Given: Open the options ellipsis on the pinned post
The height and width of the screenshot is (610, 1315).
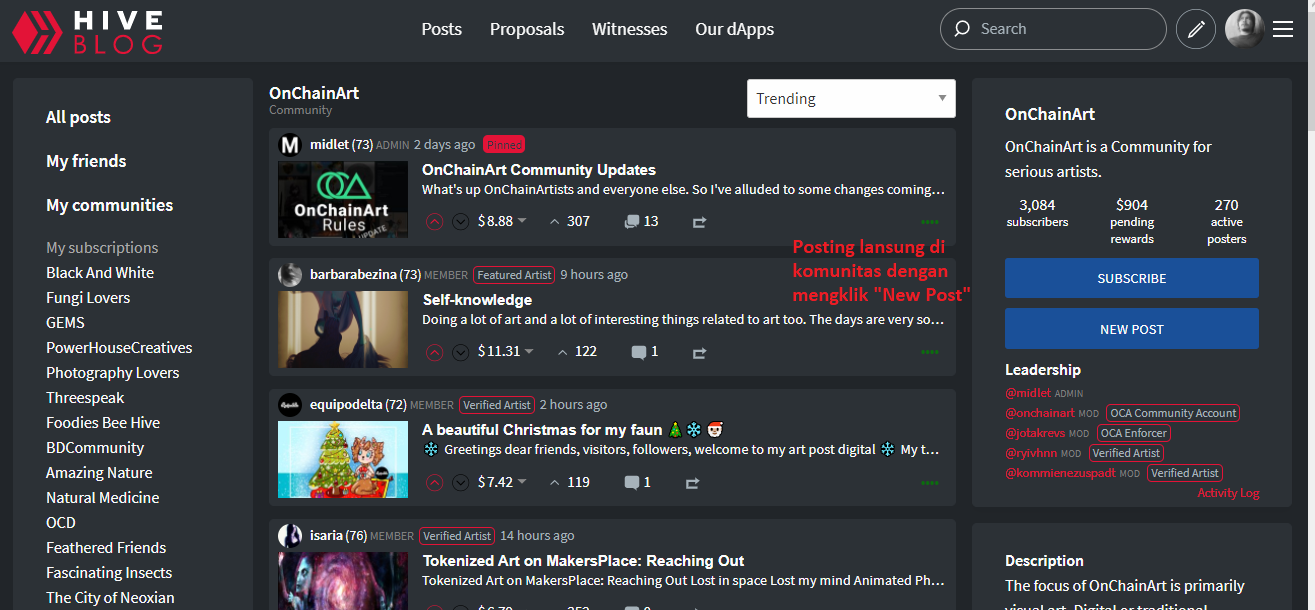Looking at the screenshot, I should tap(929, 221).
